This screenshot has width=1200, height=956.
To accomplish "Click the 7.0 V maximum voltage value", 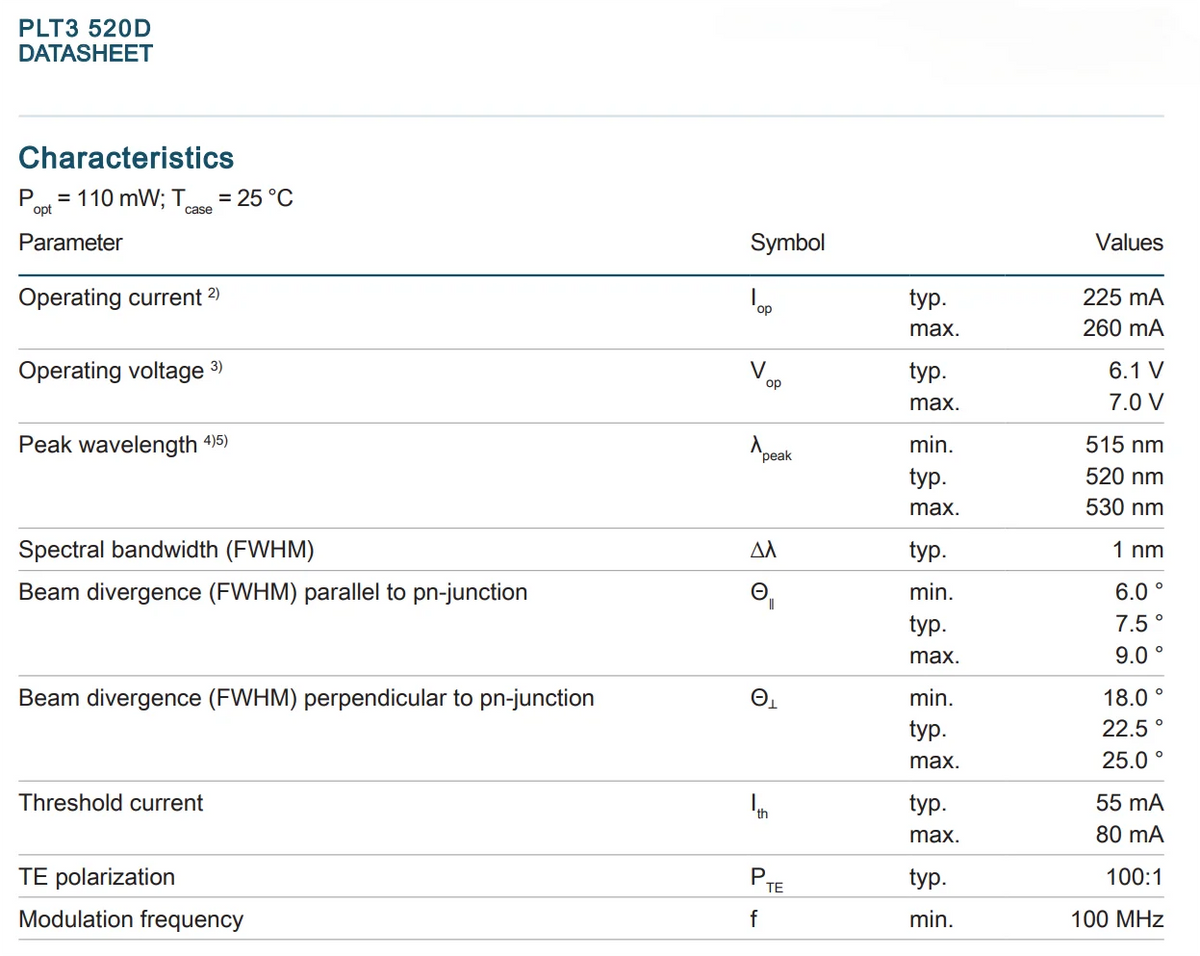I will [x=1136, y=403].
